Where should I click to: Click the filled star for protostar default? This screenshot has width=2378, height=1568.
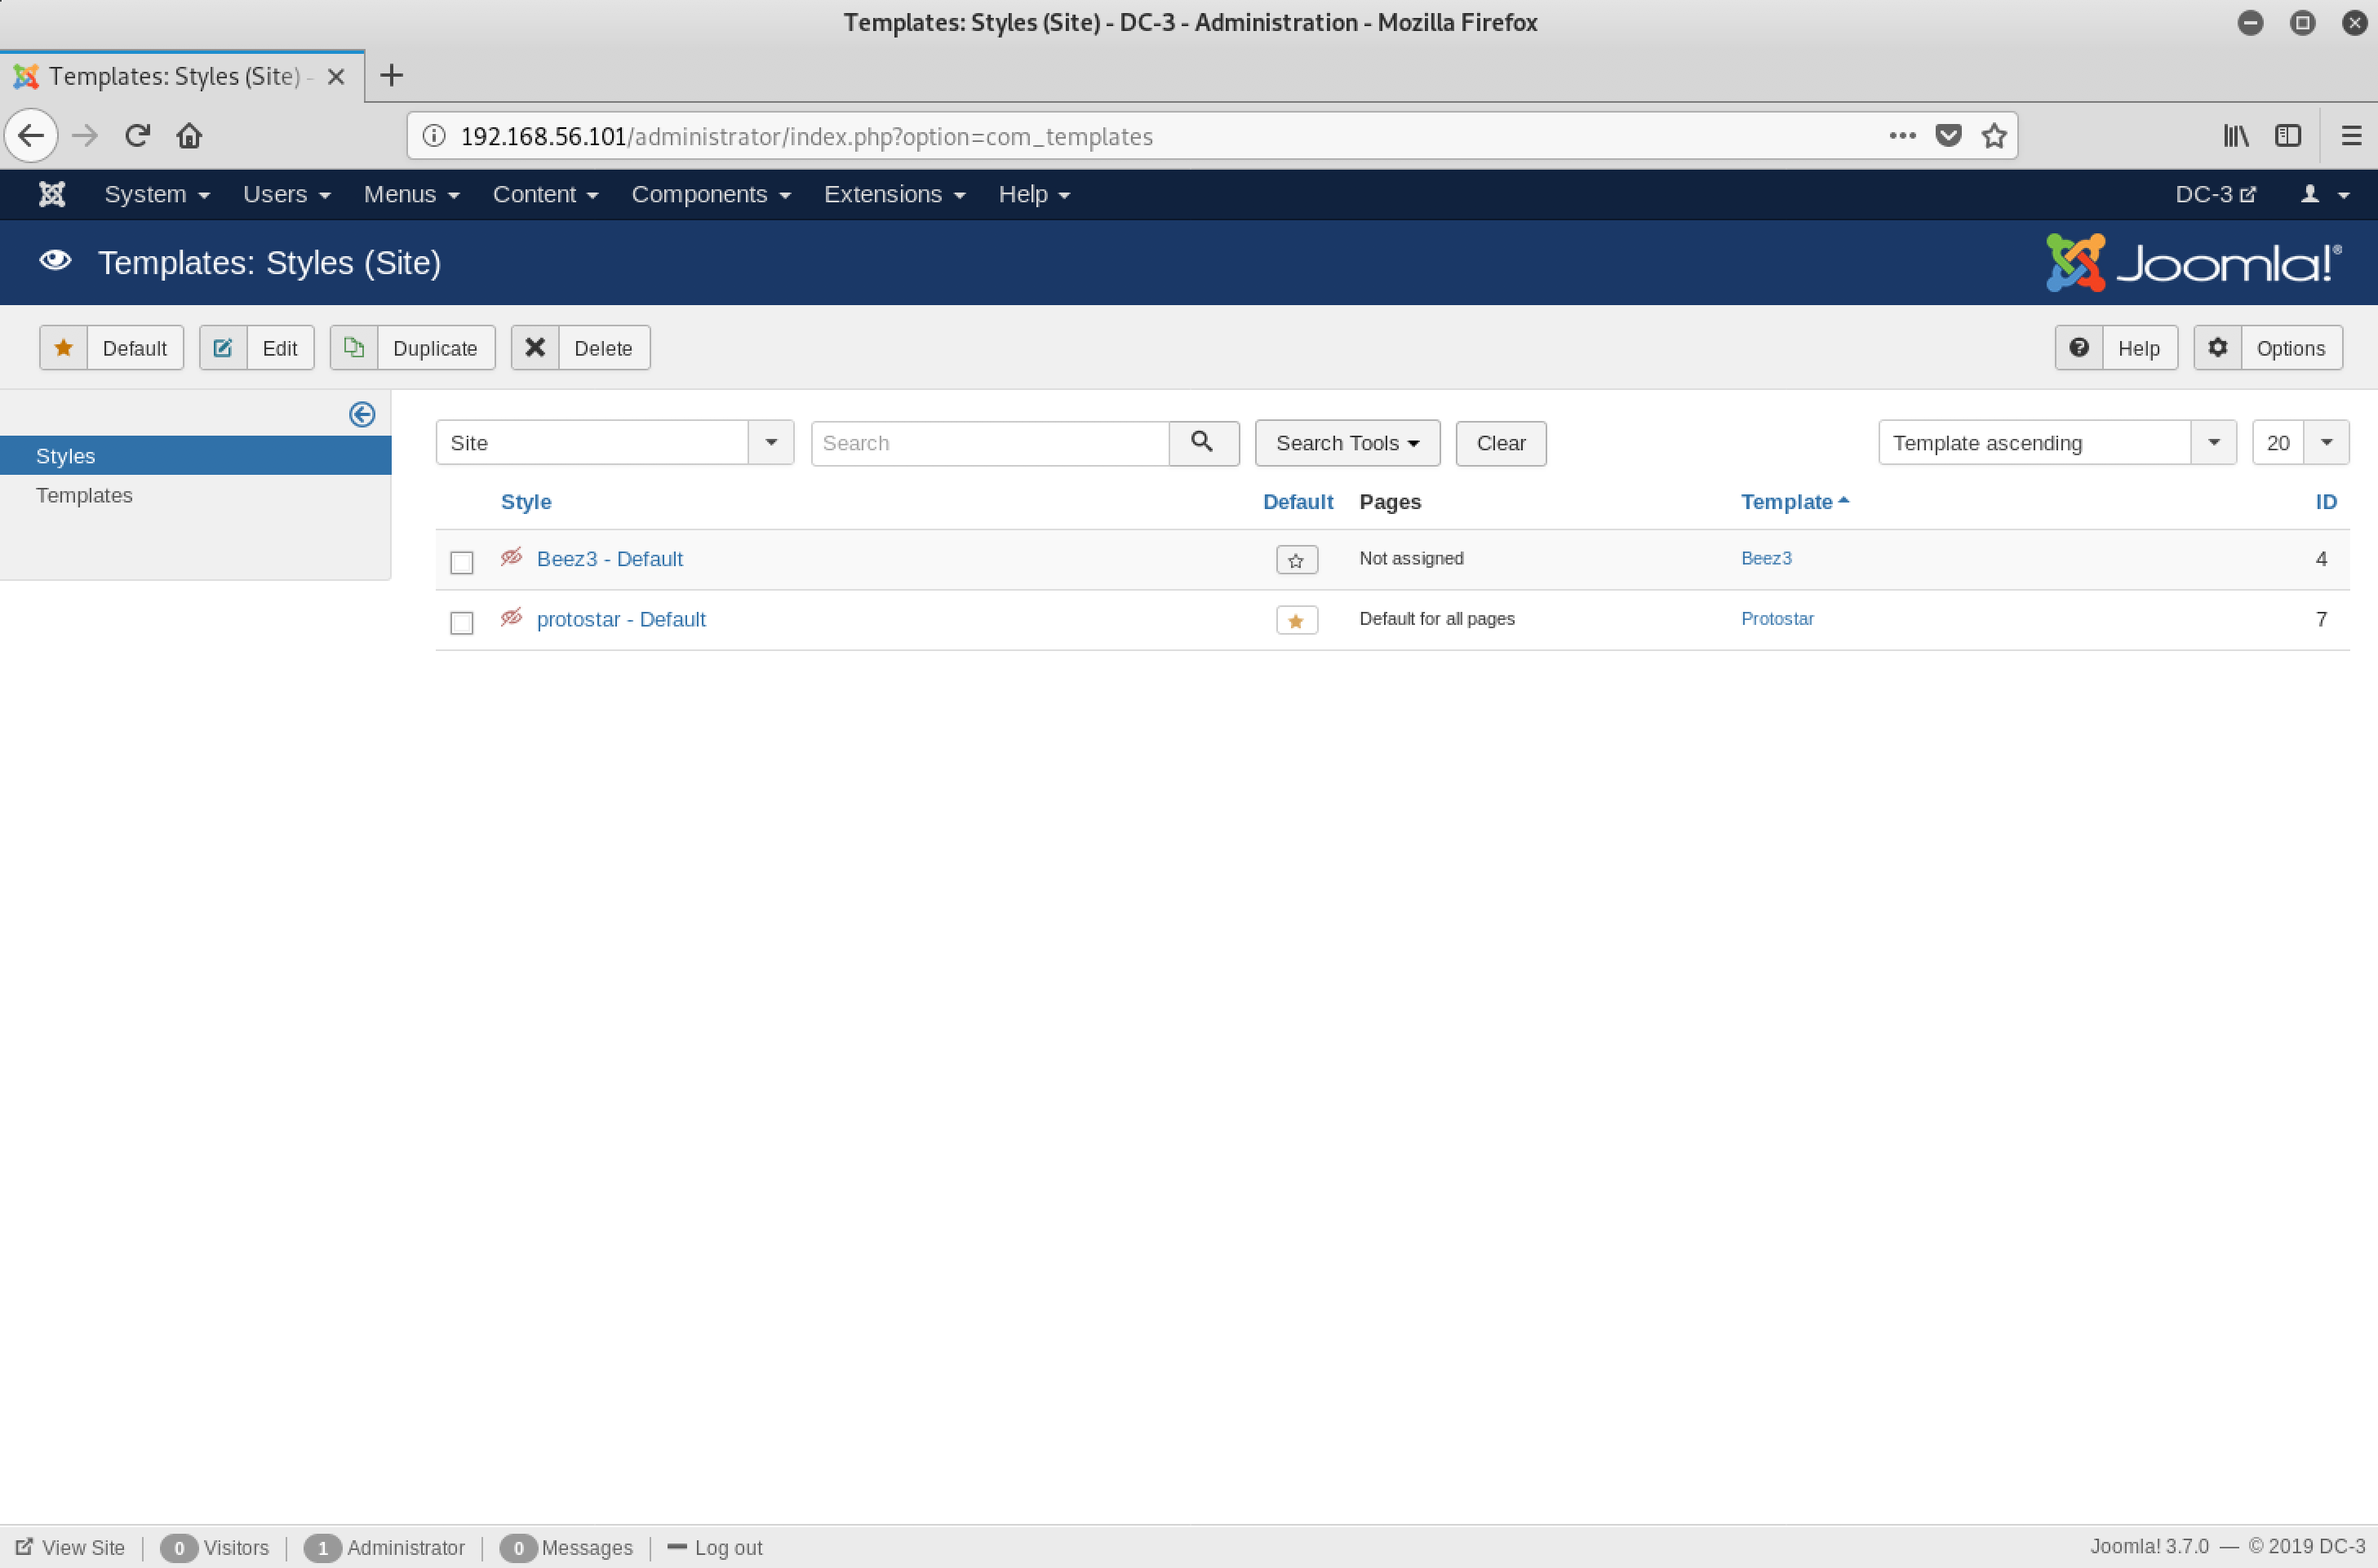[1296, 620]
